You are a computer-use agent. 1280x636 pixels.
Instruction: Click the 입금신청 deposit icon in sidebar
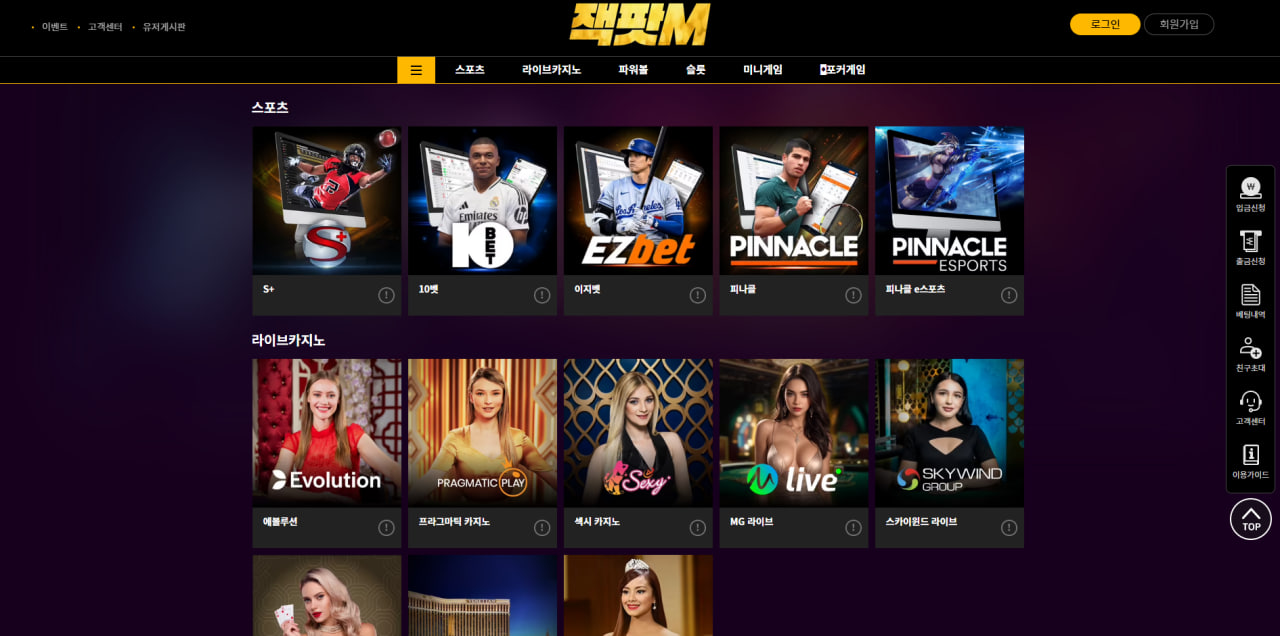point(1250,194)
